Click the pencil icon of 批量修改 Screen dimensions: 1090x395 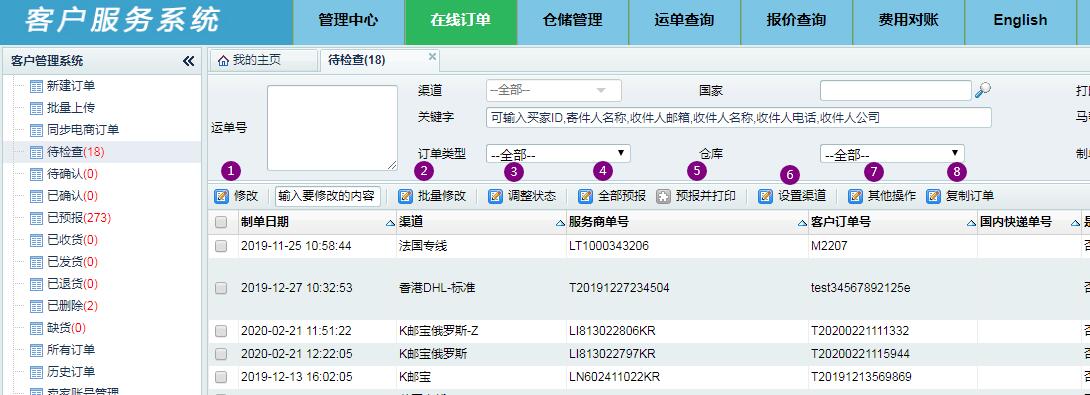(x=405, y=196)
